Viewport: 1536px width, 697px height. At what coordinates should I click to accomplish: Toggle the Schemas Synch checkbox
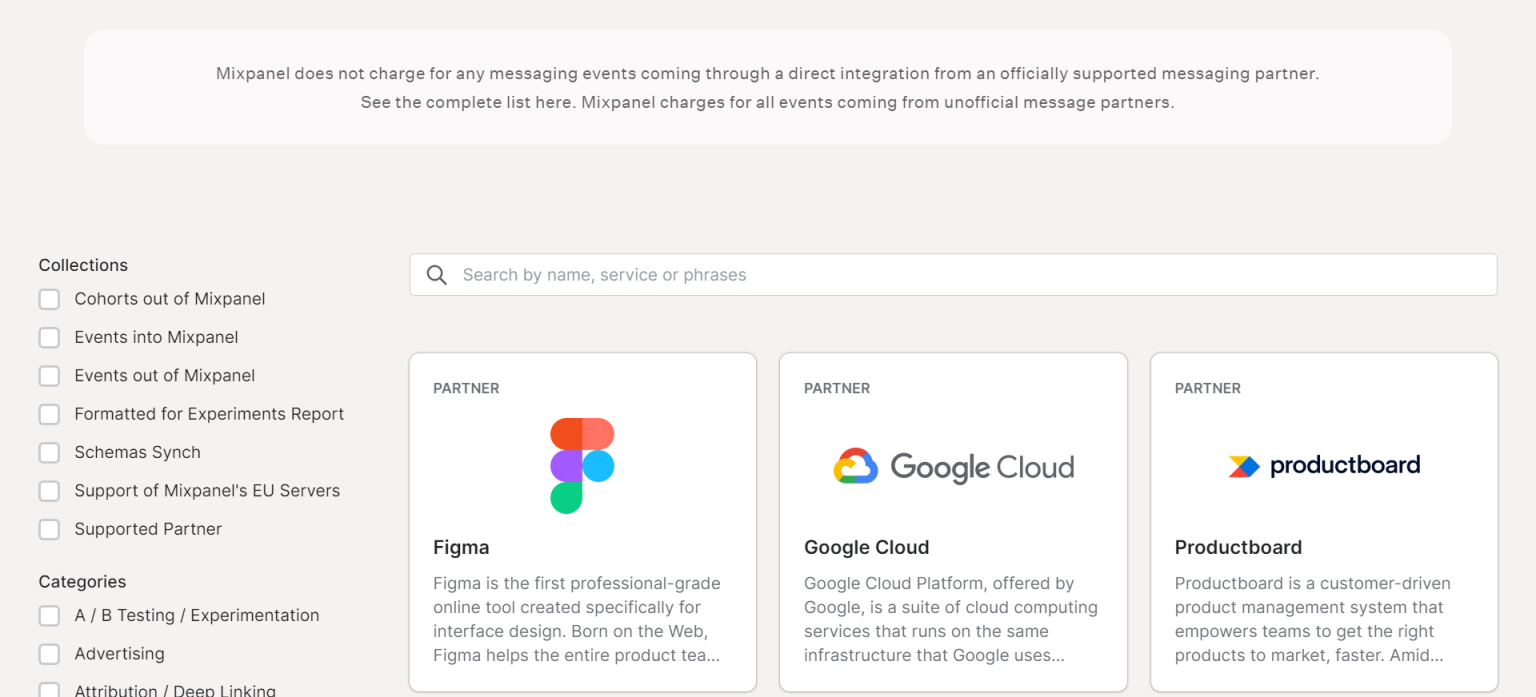[49, 453]
